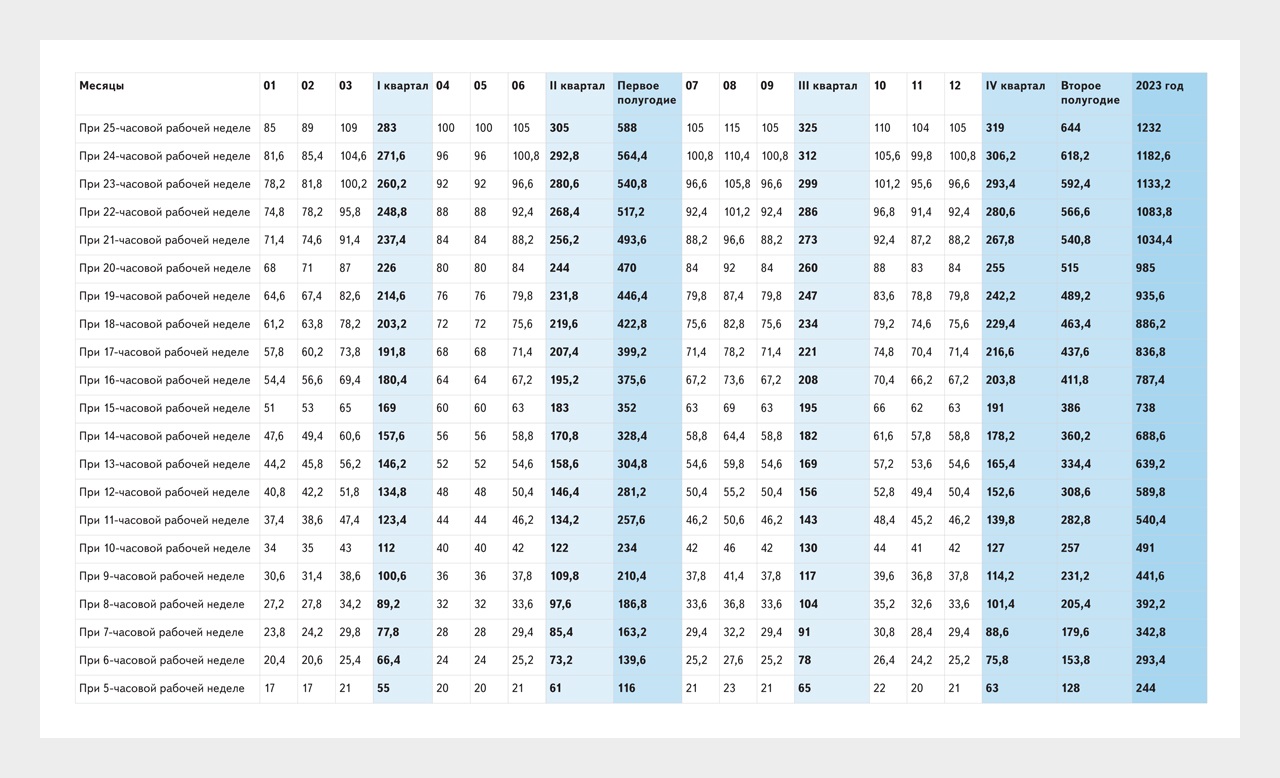Select row label 'При 22-часовой рабочей неделе'
The image size is (1280, 778).
[x=165, y=212]
